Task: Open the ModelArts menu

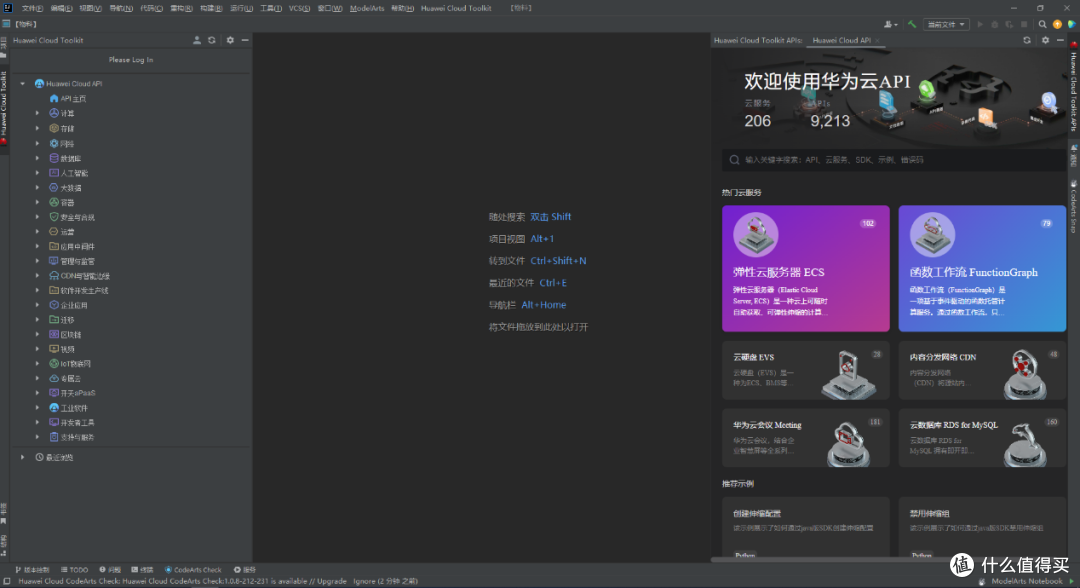Action: click(366, 8)
